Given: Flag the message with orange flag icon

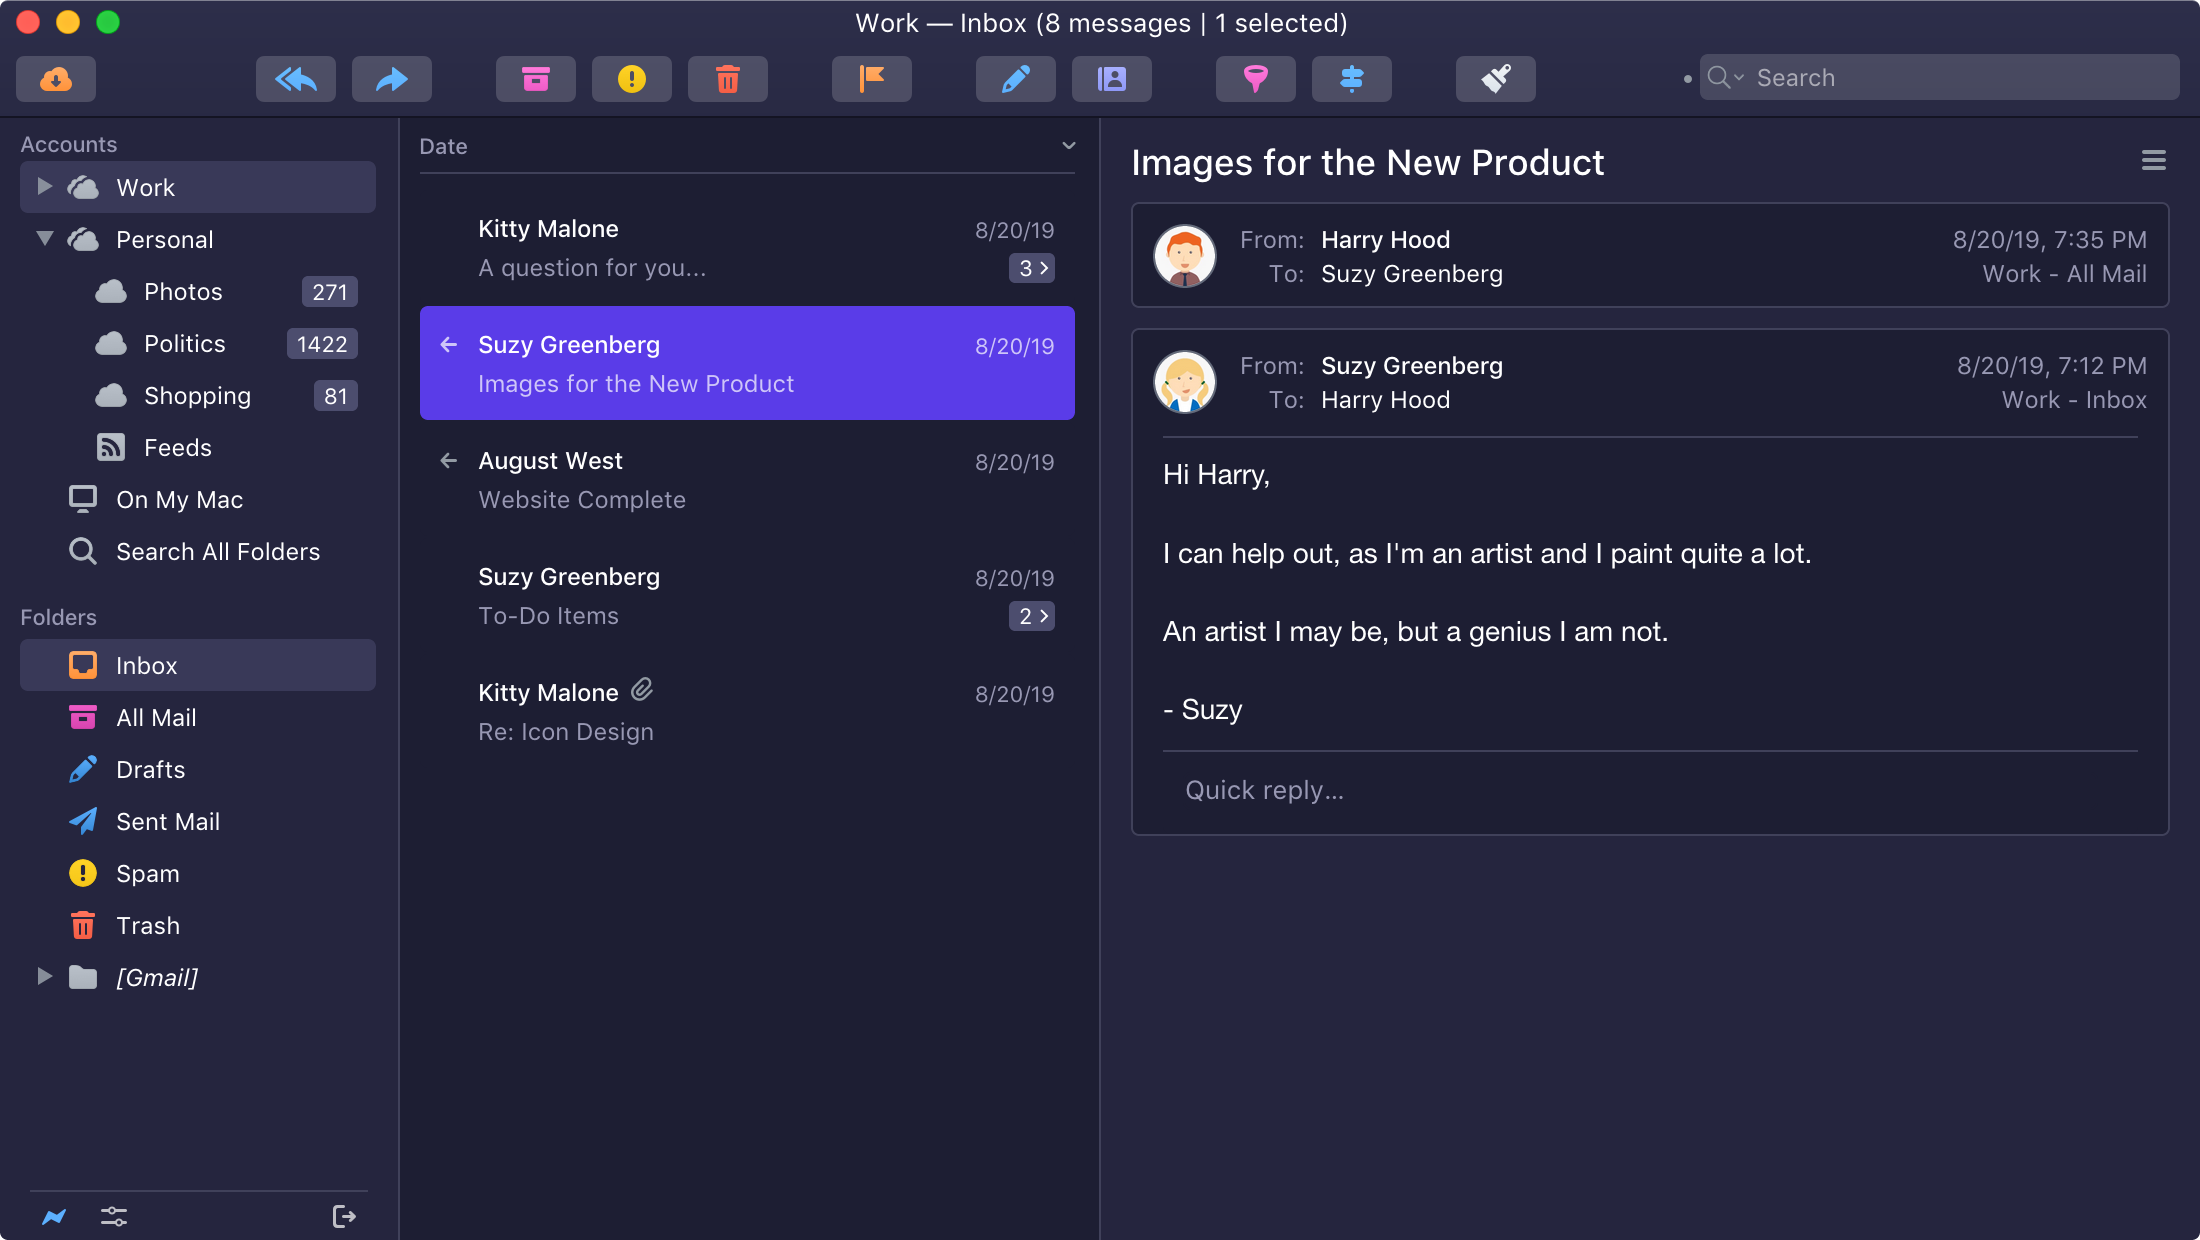Looking at the screenshot, I should 871,79.
